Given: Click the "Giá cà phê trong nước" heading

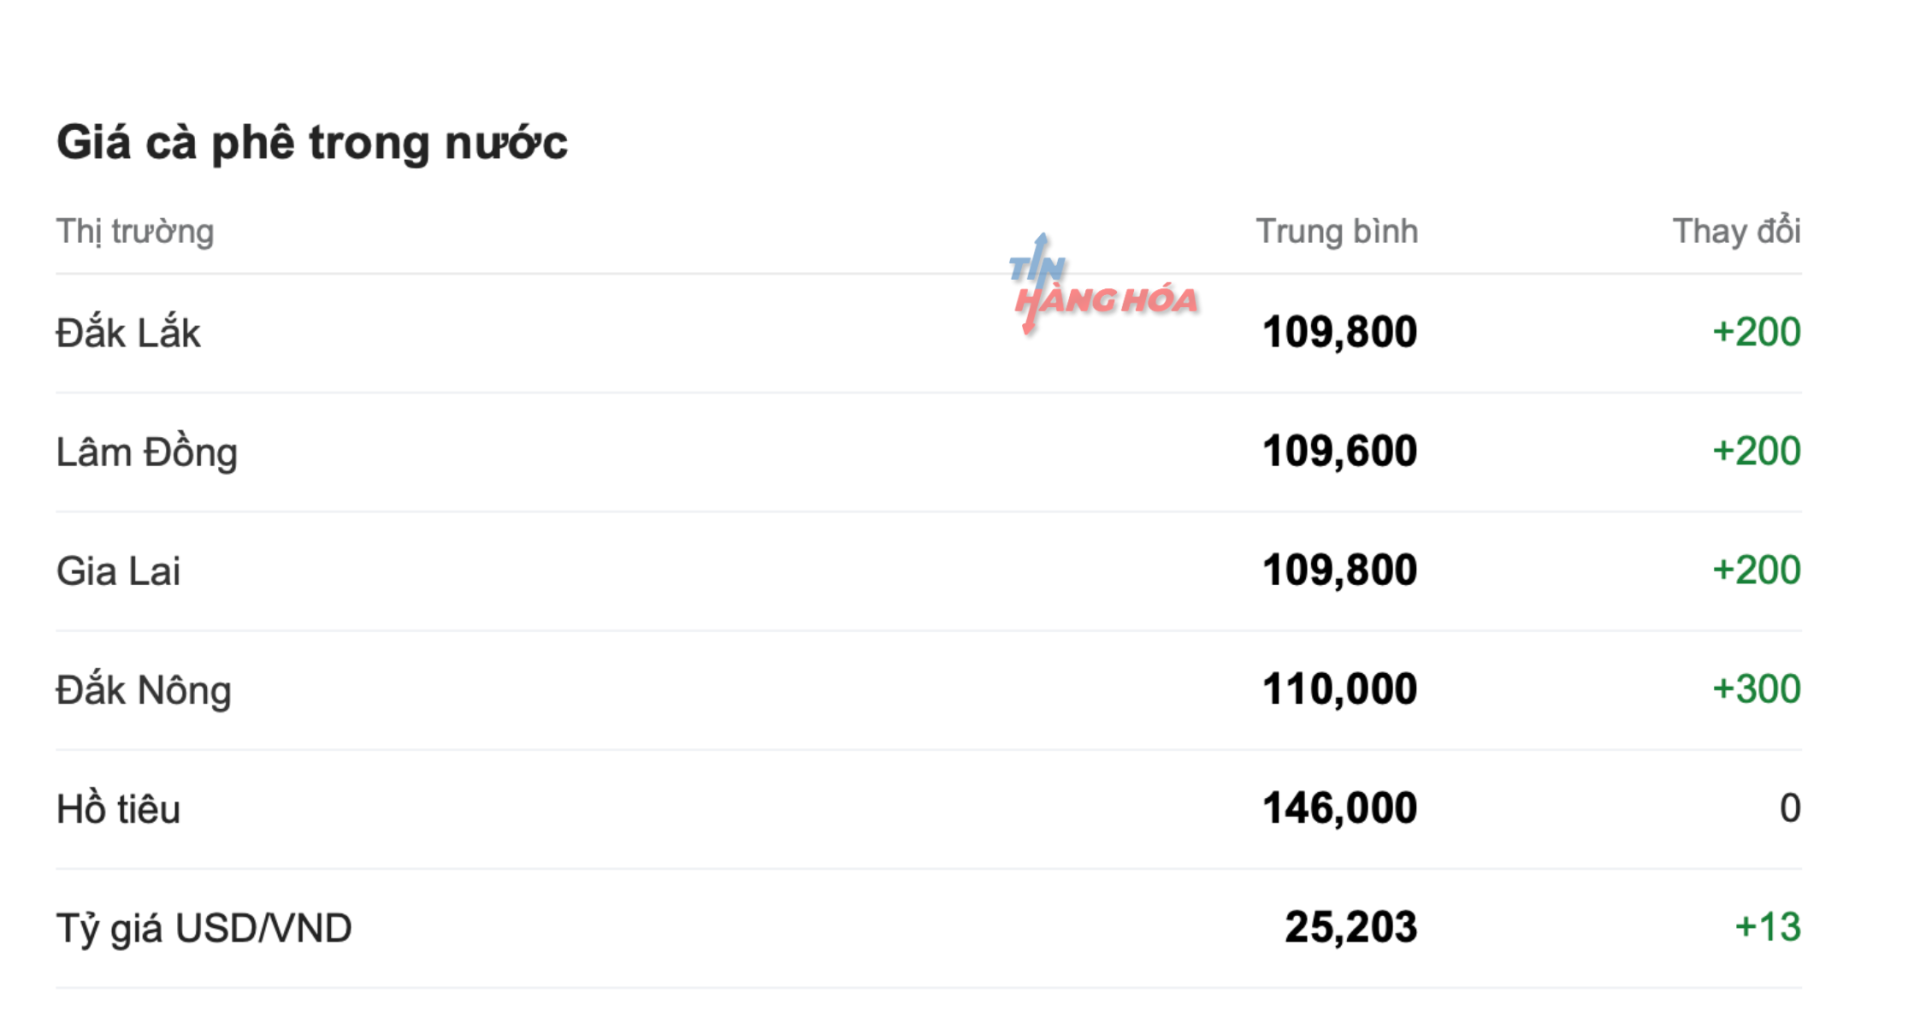Looking at the screenshot, I should [312, 142].
